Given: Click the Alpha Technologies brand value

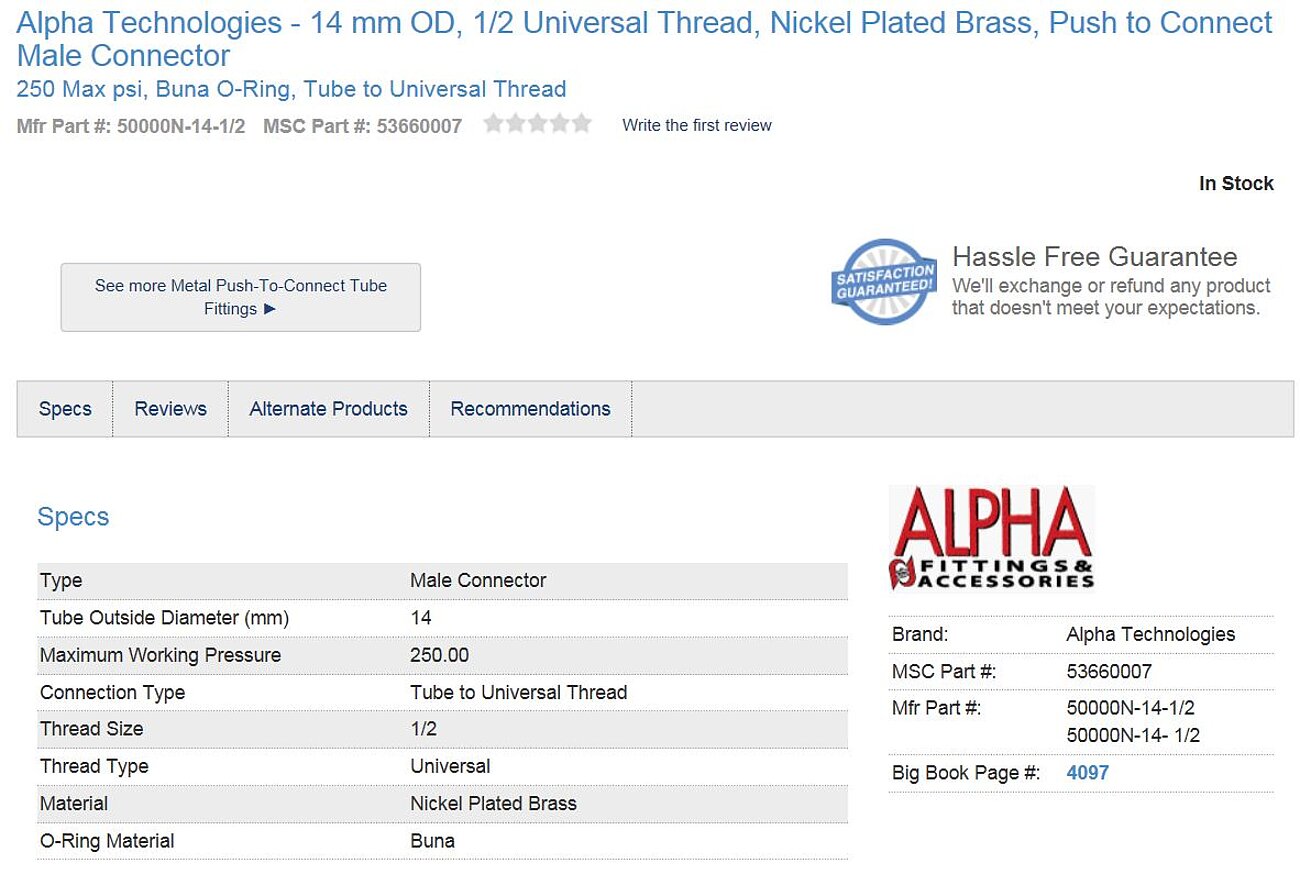Looking at the screenshot, I should pos(1150,635).
